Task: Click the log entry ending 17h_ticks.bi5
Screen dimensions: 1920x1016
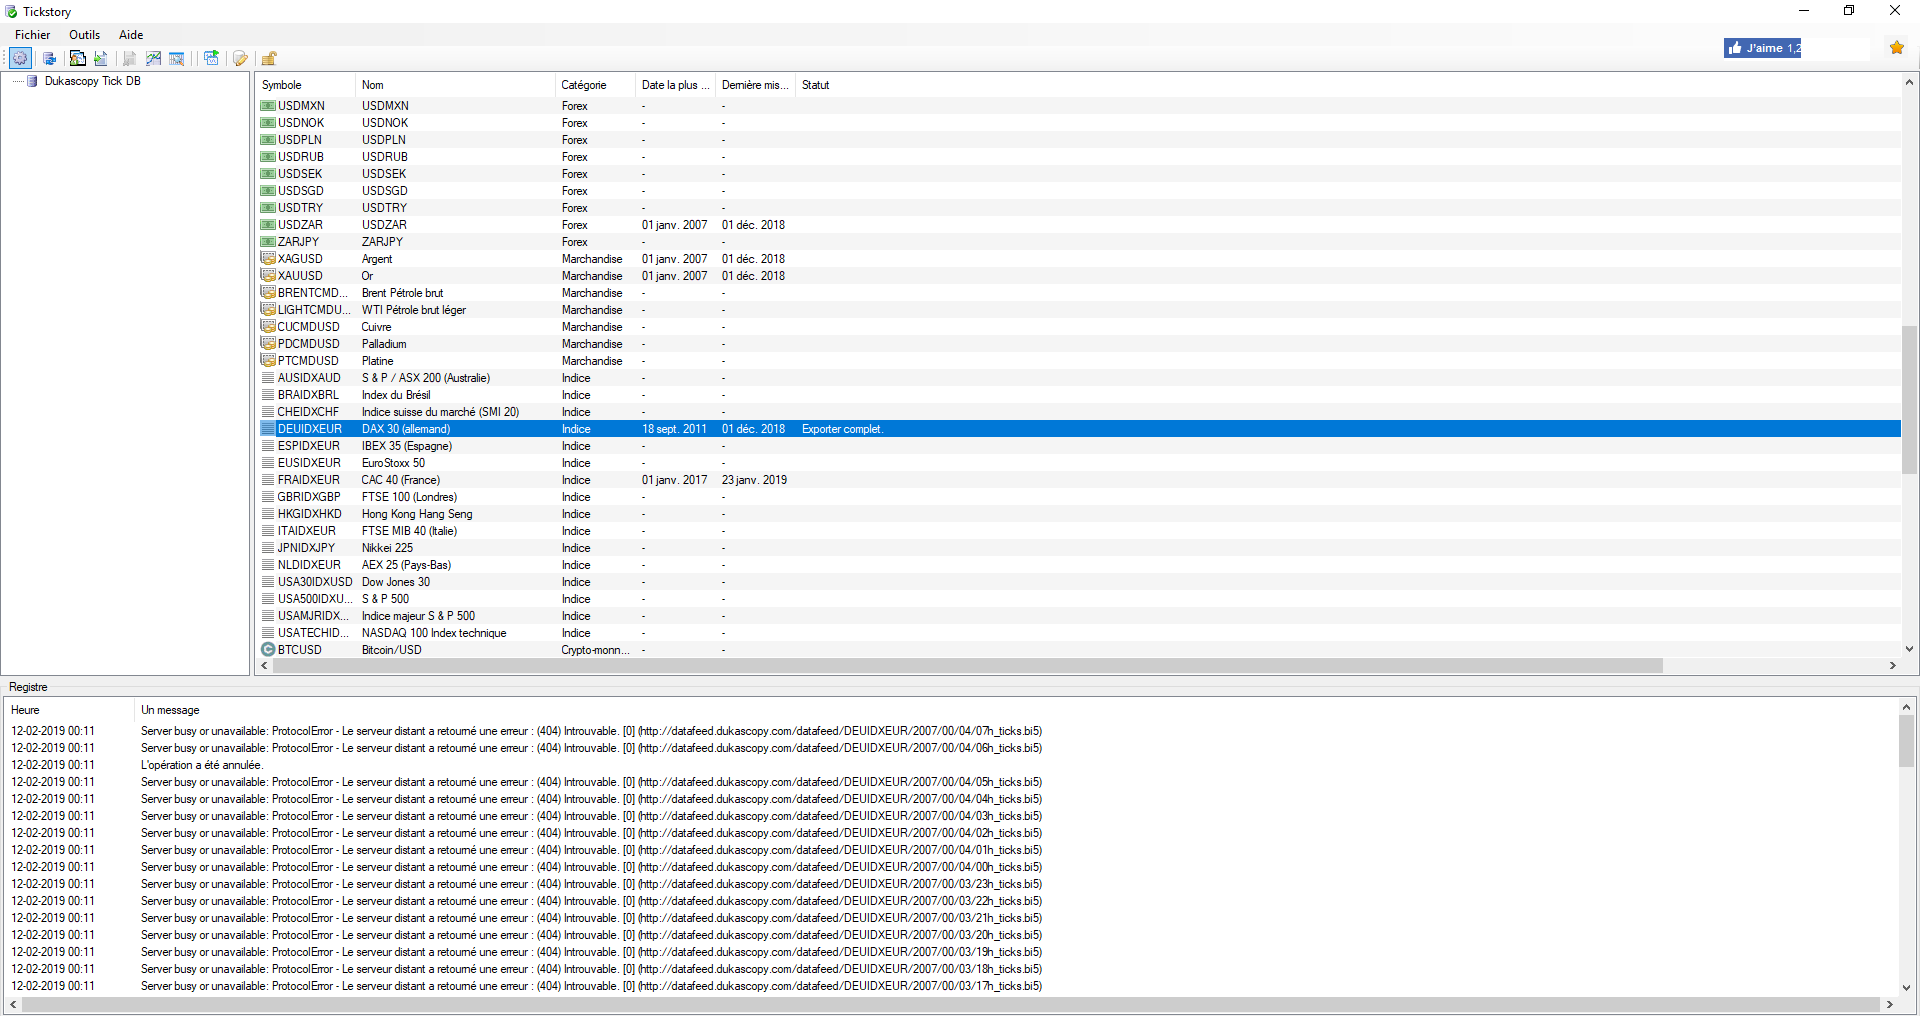Action: (591, 986)
